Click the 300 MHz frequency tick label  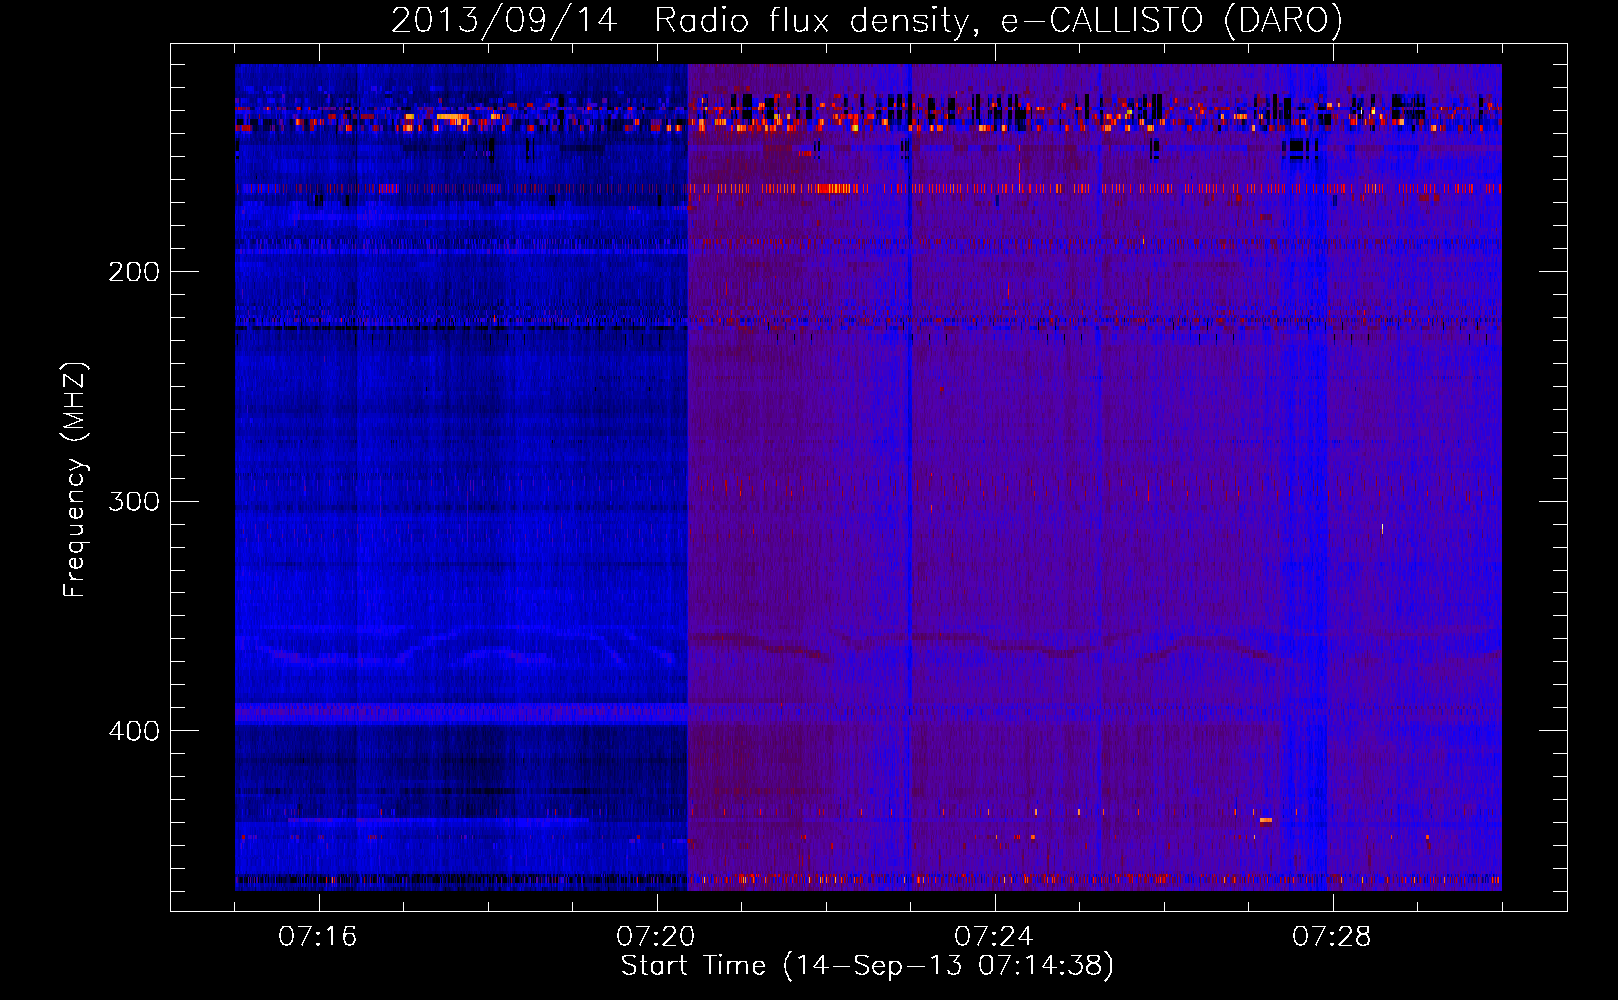coord(134,501)
